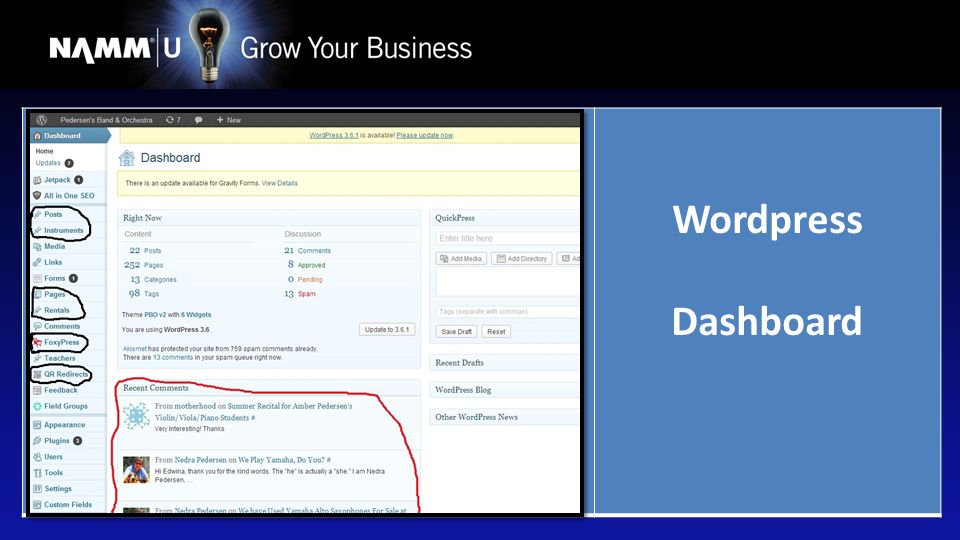Expand the WordPress Blog panel
Image resolution: width=960 pixels, height=540 pixels.
click(x=504, y=389)
